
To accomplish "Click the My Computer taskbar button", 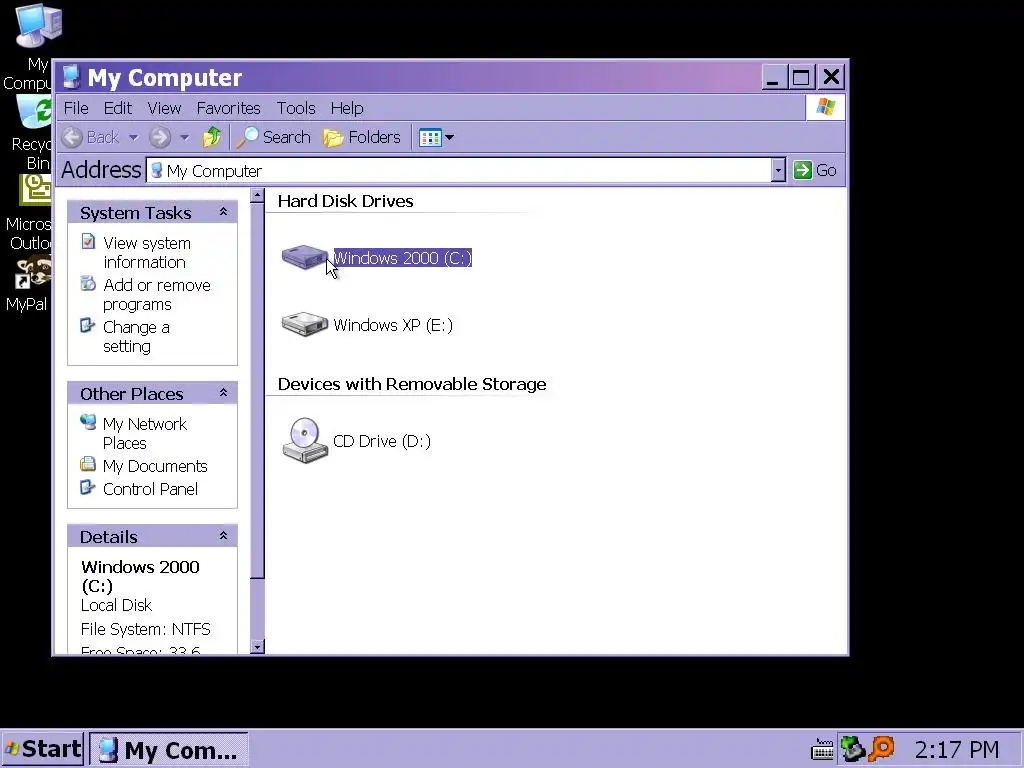I will click(168, 748).
